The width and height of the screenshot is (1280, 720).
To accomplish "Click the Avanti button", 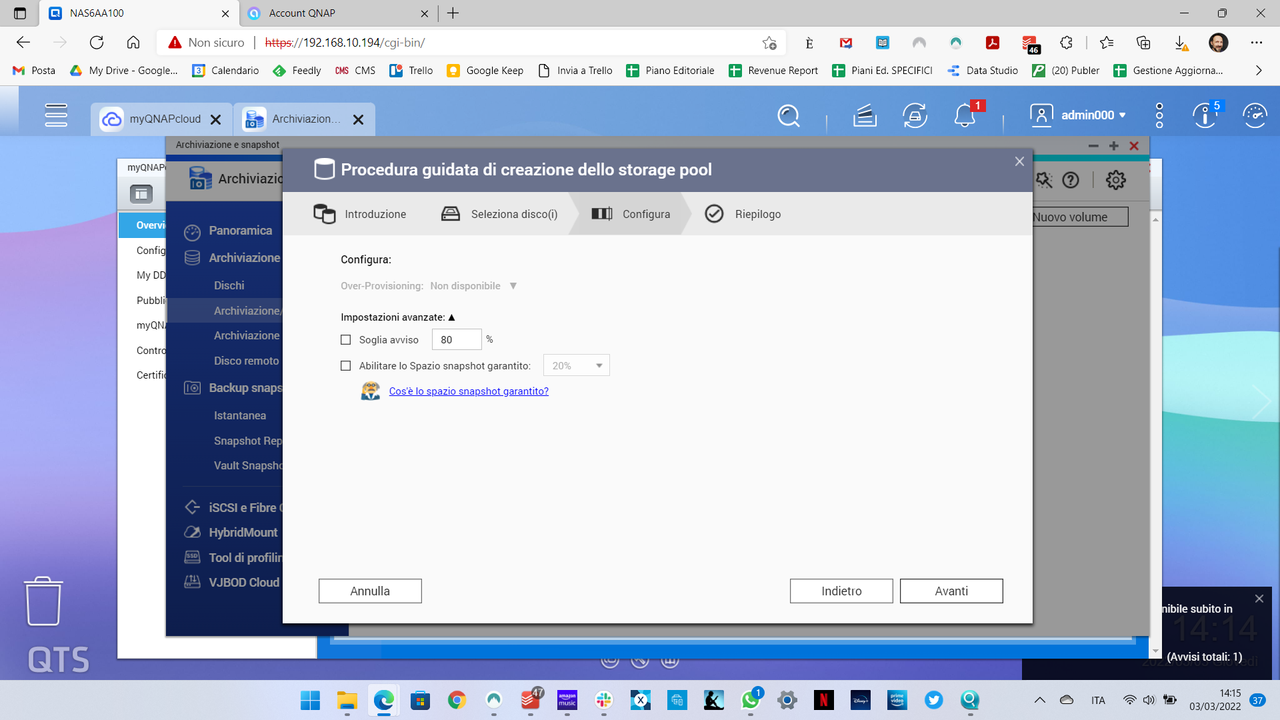I will coord(951,591).
